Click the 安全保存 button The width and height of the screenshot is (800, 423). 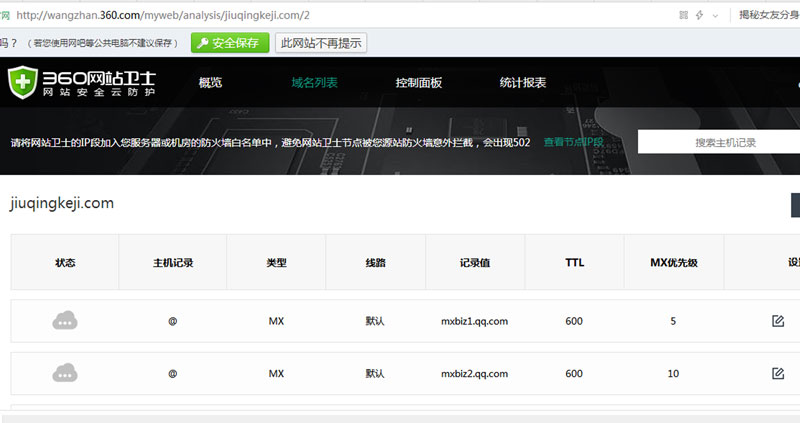230,43
